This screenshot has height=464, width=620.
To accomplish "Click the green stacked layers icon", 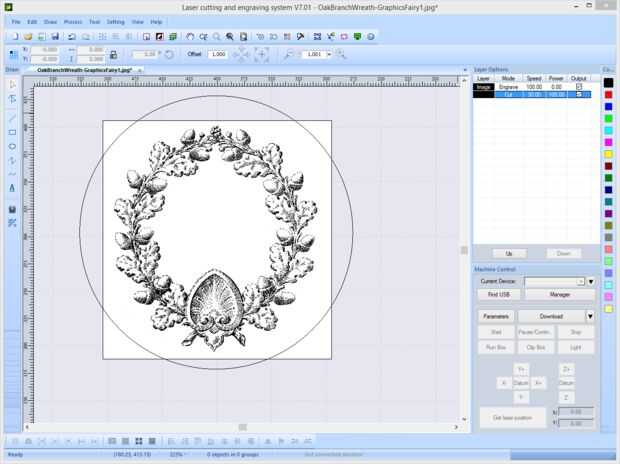I will (x=173, y=37).
